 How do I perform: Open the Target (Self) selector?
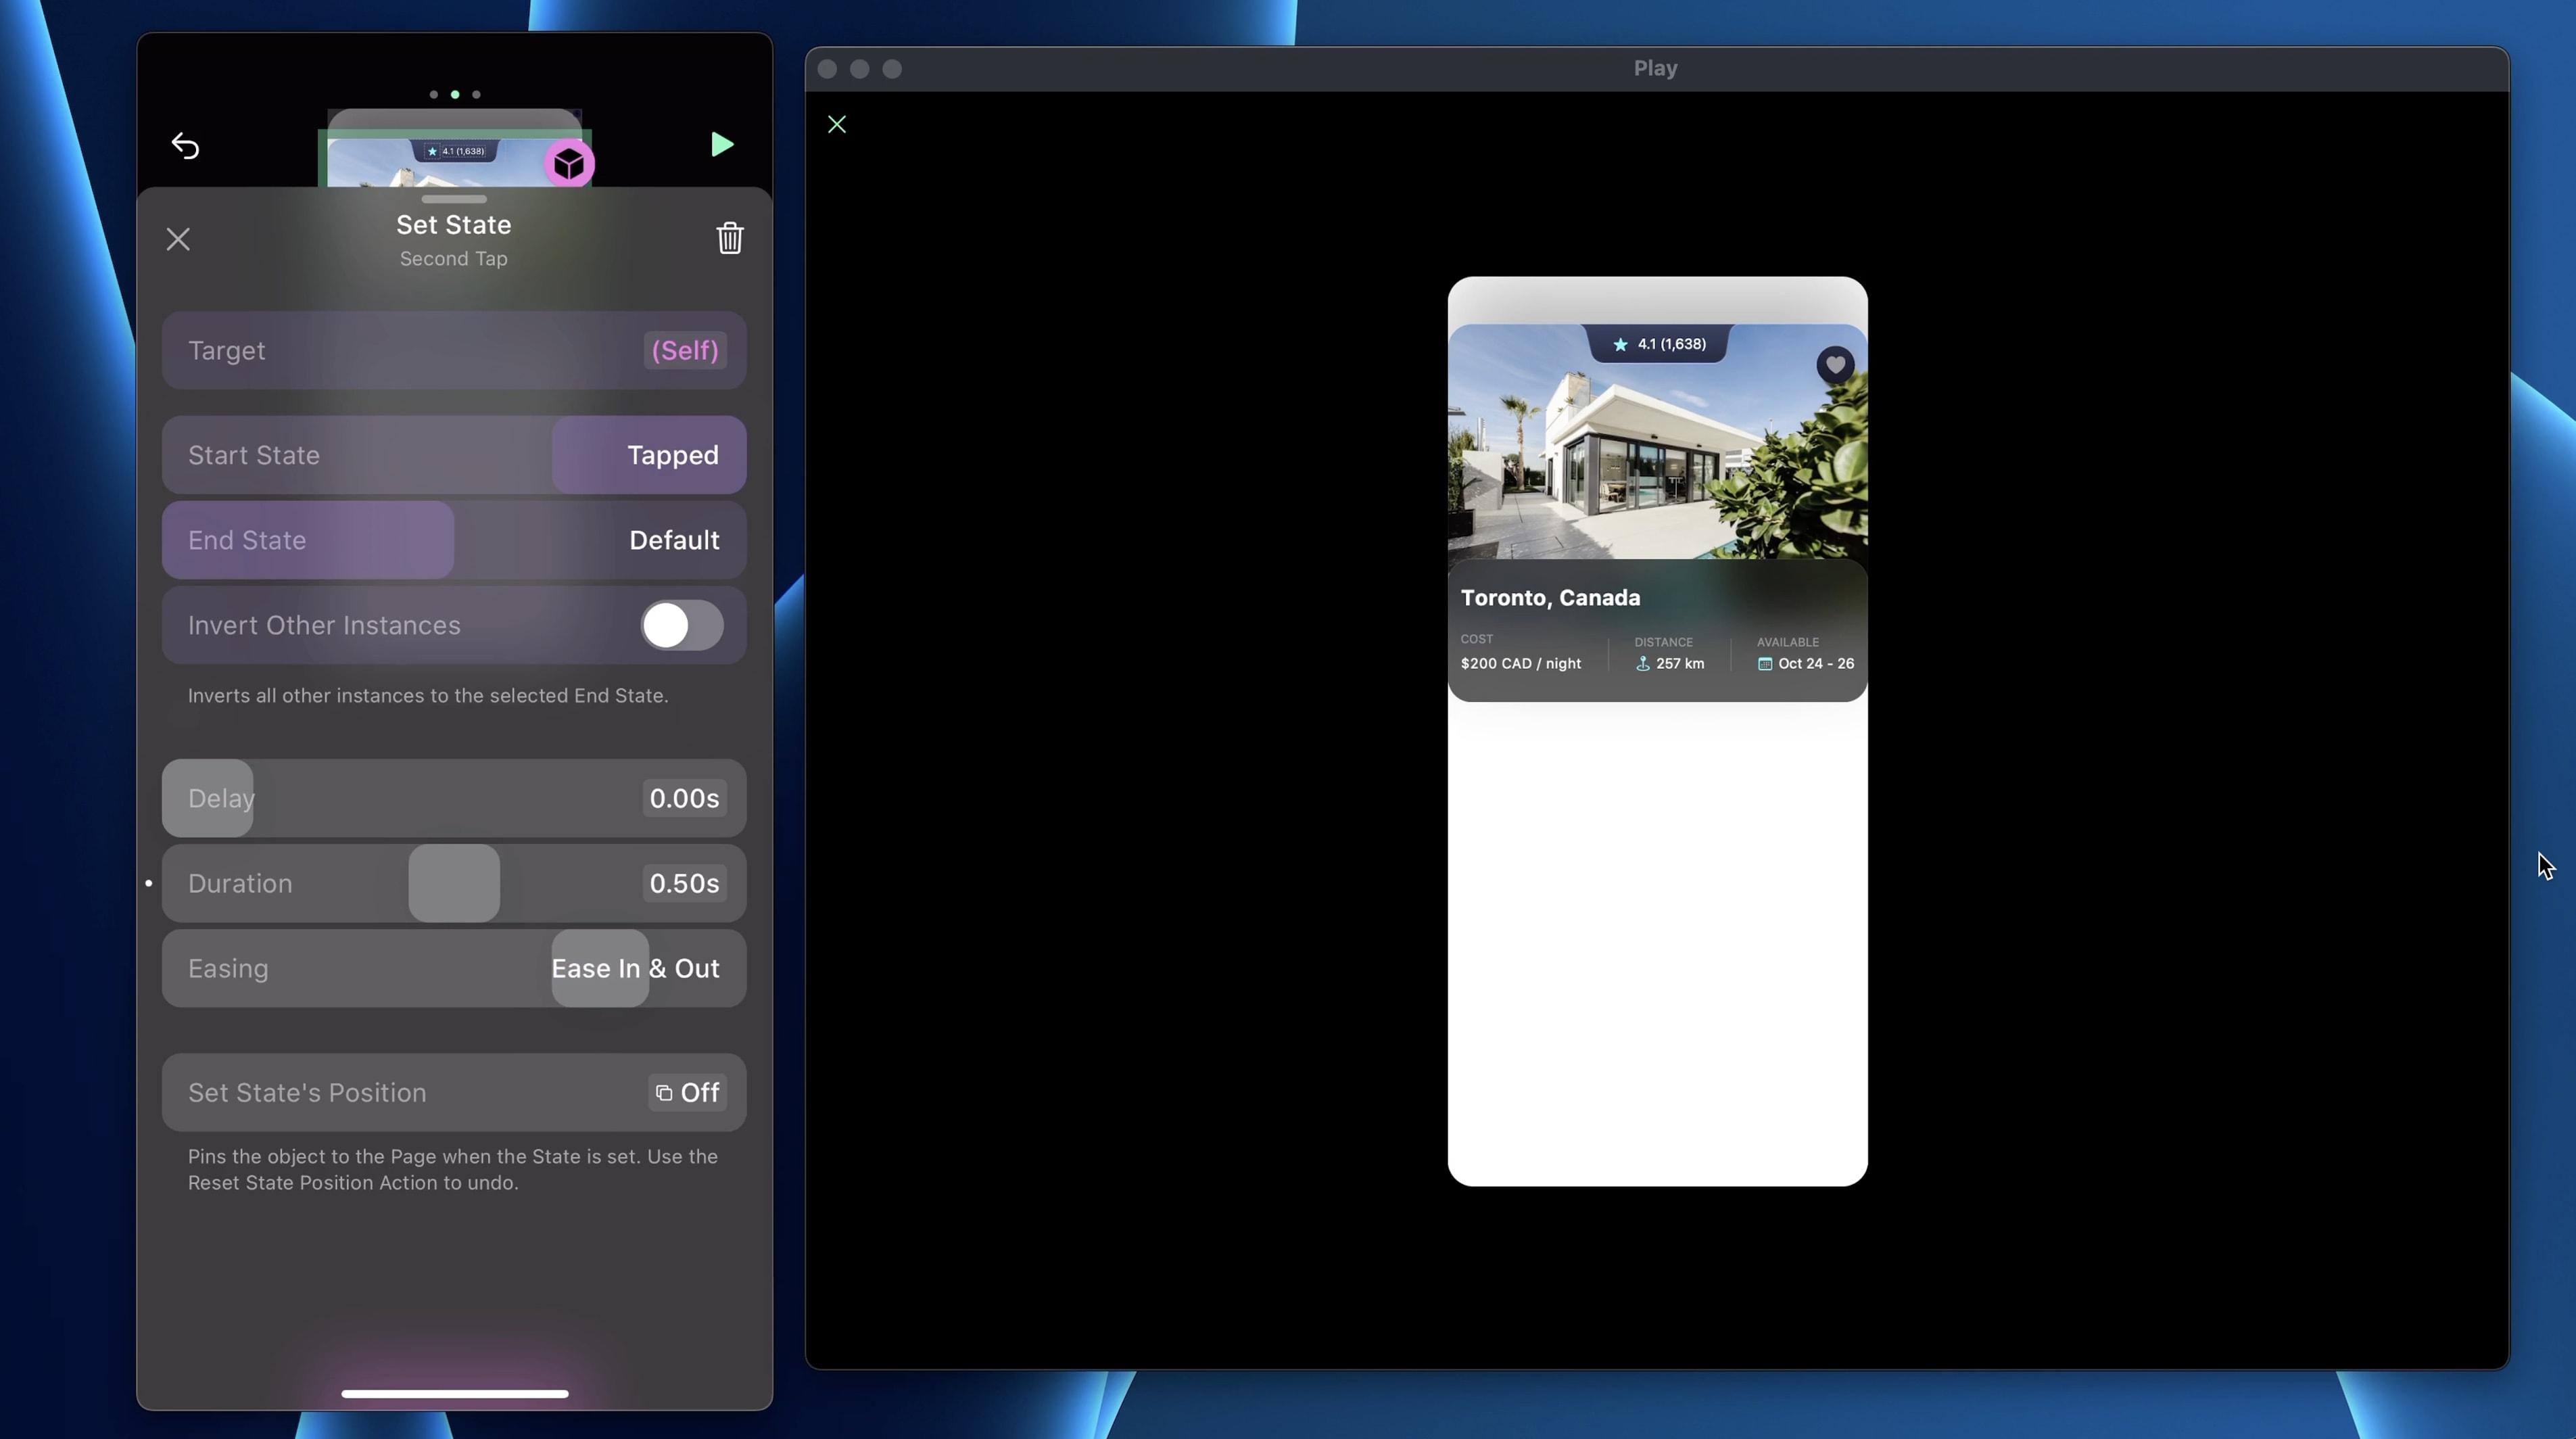tap(684, 351)
